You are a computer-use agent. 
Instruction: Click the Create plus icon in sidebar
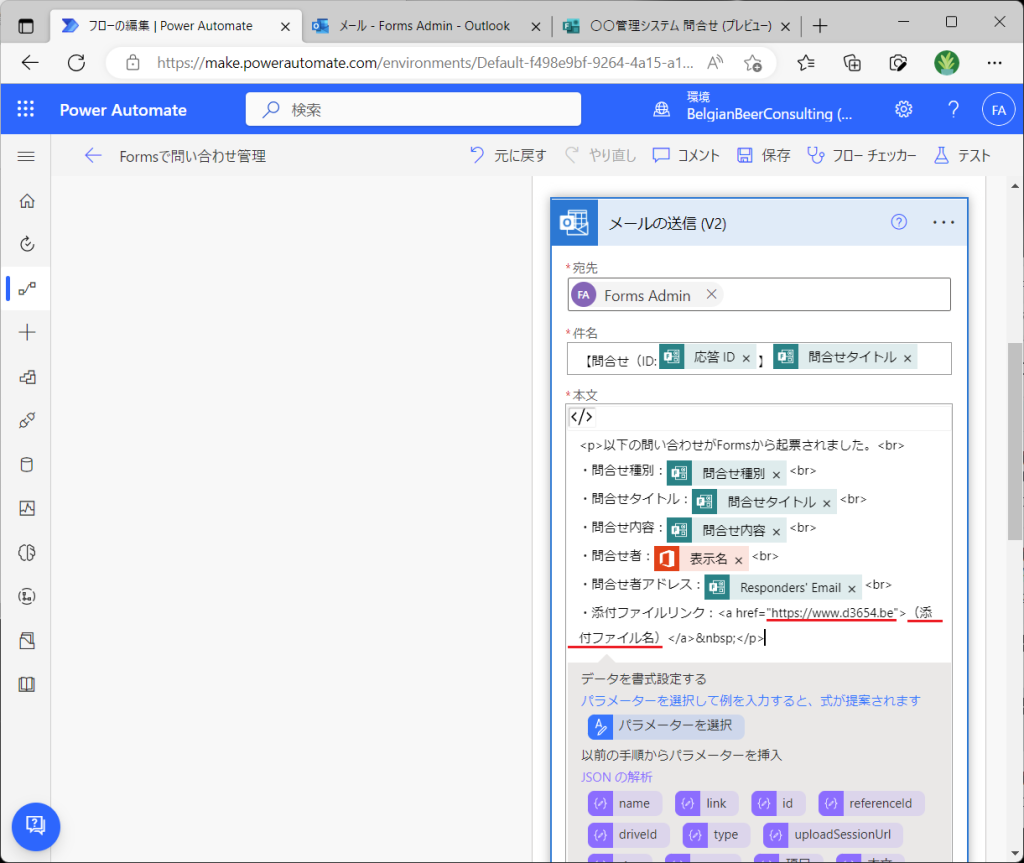[27, 332]
